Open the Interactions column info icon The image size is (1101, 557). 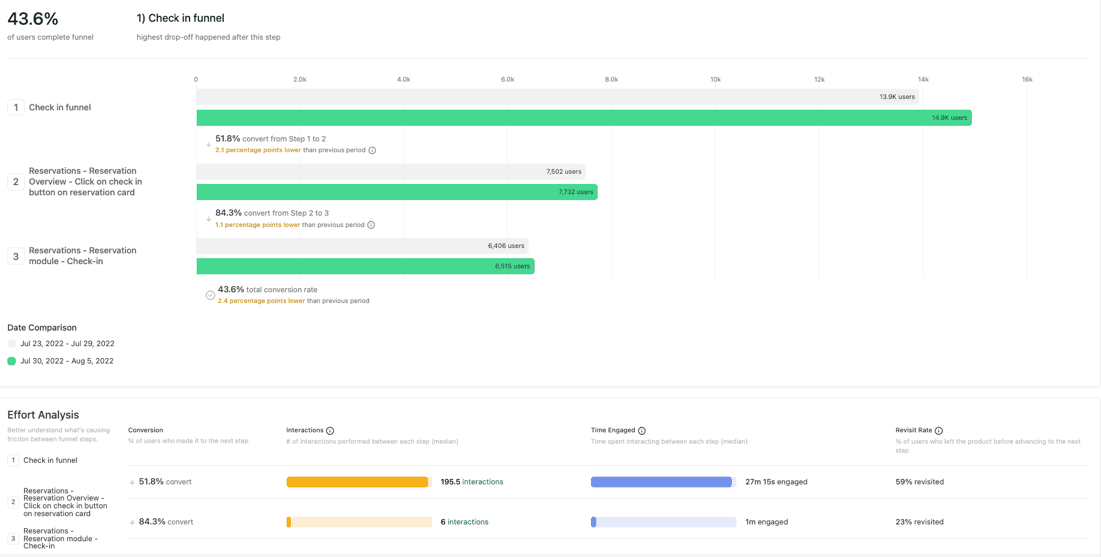(330, 431)
